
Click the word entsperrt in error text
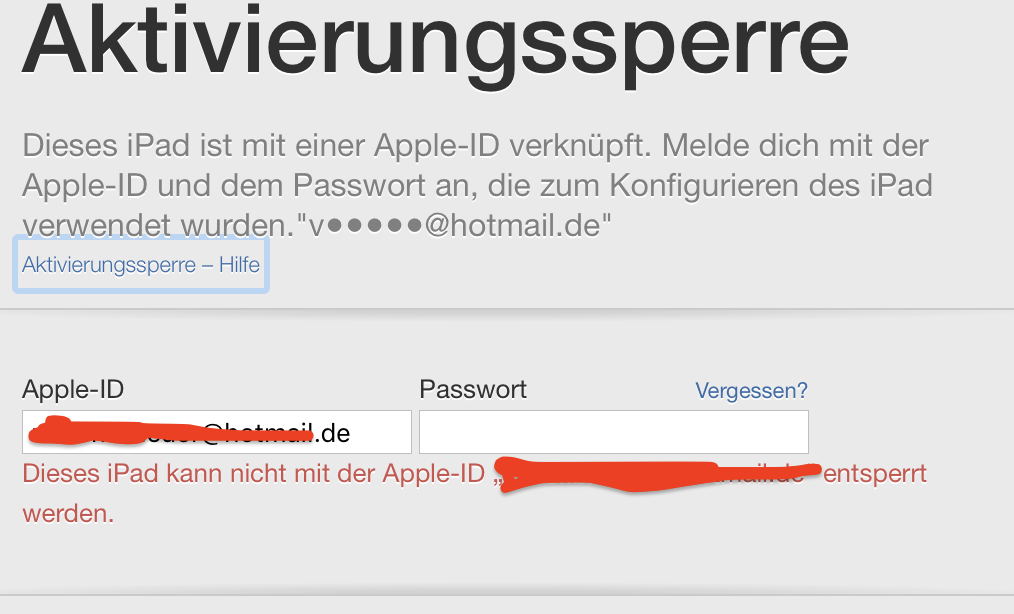pyautogui.click(x=875, y=474)
